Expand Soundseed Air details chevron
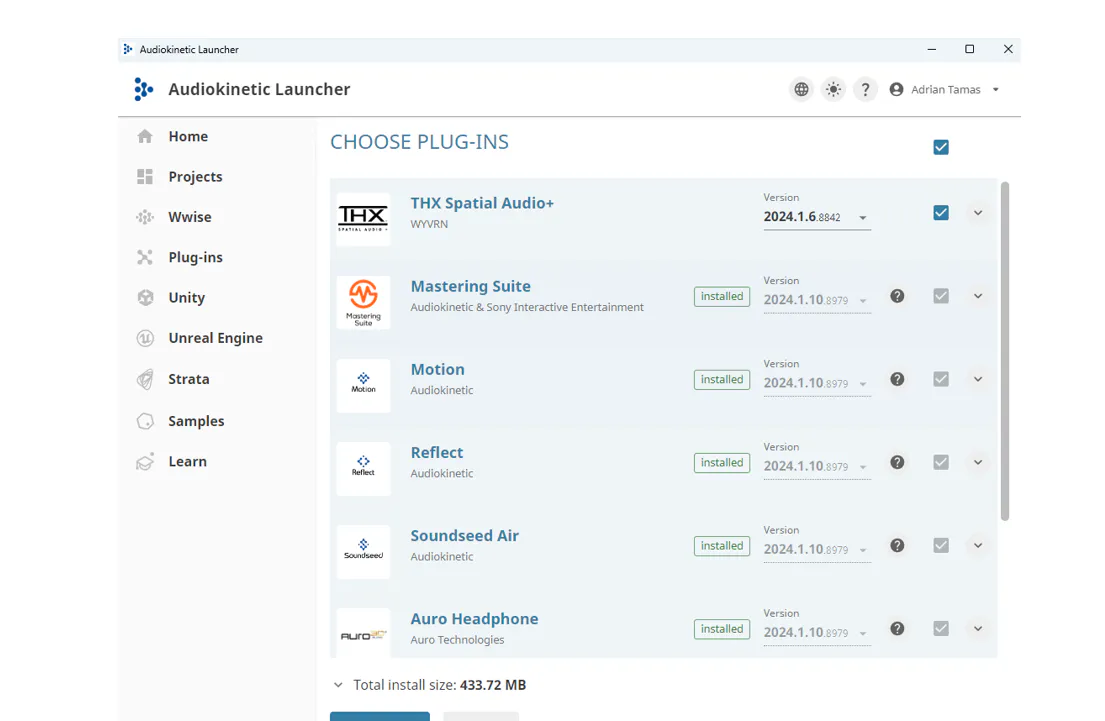 (x=978, y=546)
